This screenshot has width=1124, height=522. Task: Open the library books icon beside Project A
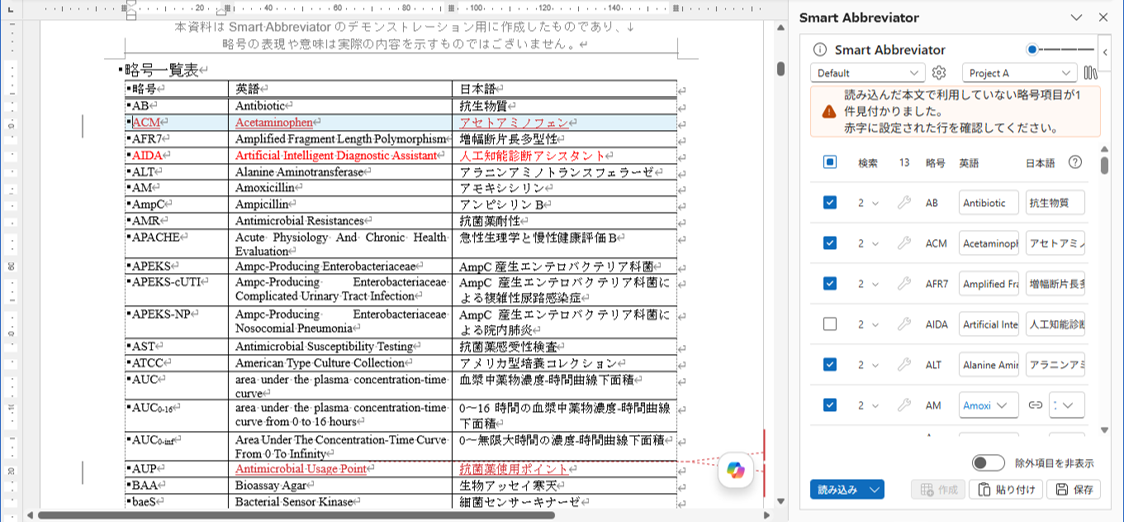(1091, 72)
